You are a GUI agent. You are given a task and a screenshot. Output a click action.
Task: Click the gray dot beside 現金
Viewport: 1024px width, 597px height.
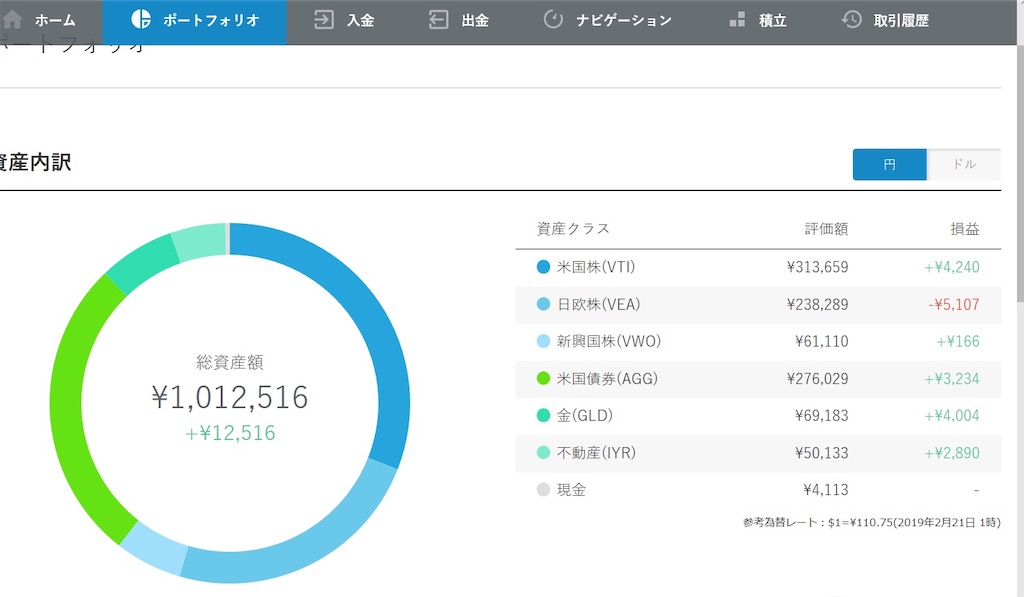[x=544, y=490]
